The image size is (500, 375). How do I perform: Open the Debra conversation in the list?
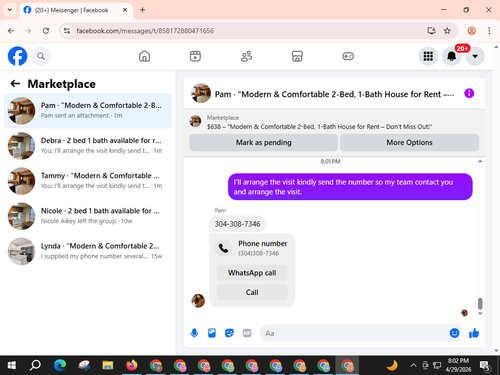click(x=88, y=146)
